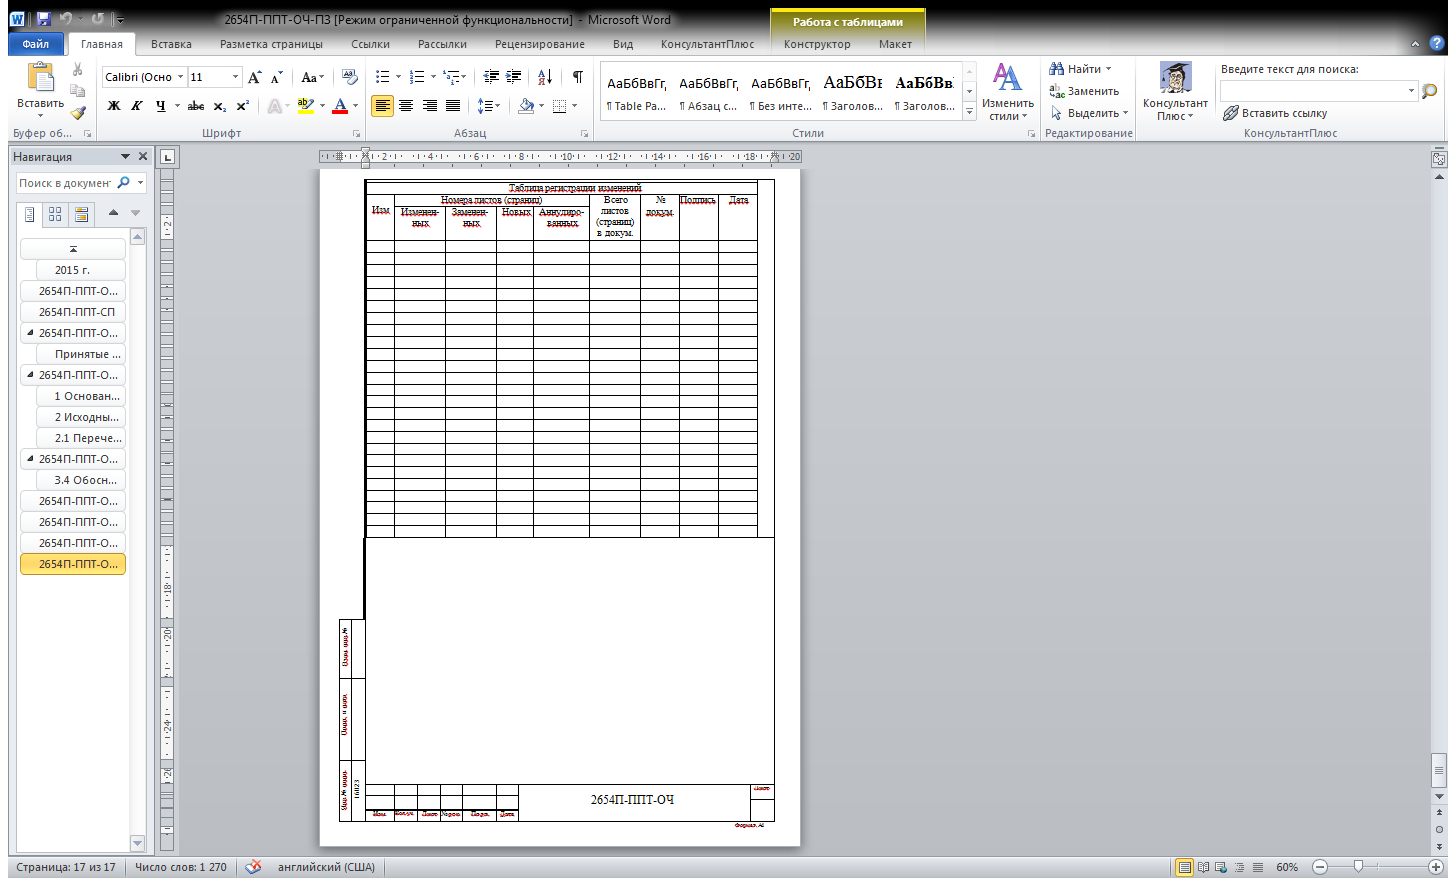Select the ConsultantPlus search magnifier icon
The width and height of the screenshot is (1456, 886).
[x=1429, y=91]
